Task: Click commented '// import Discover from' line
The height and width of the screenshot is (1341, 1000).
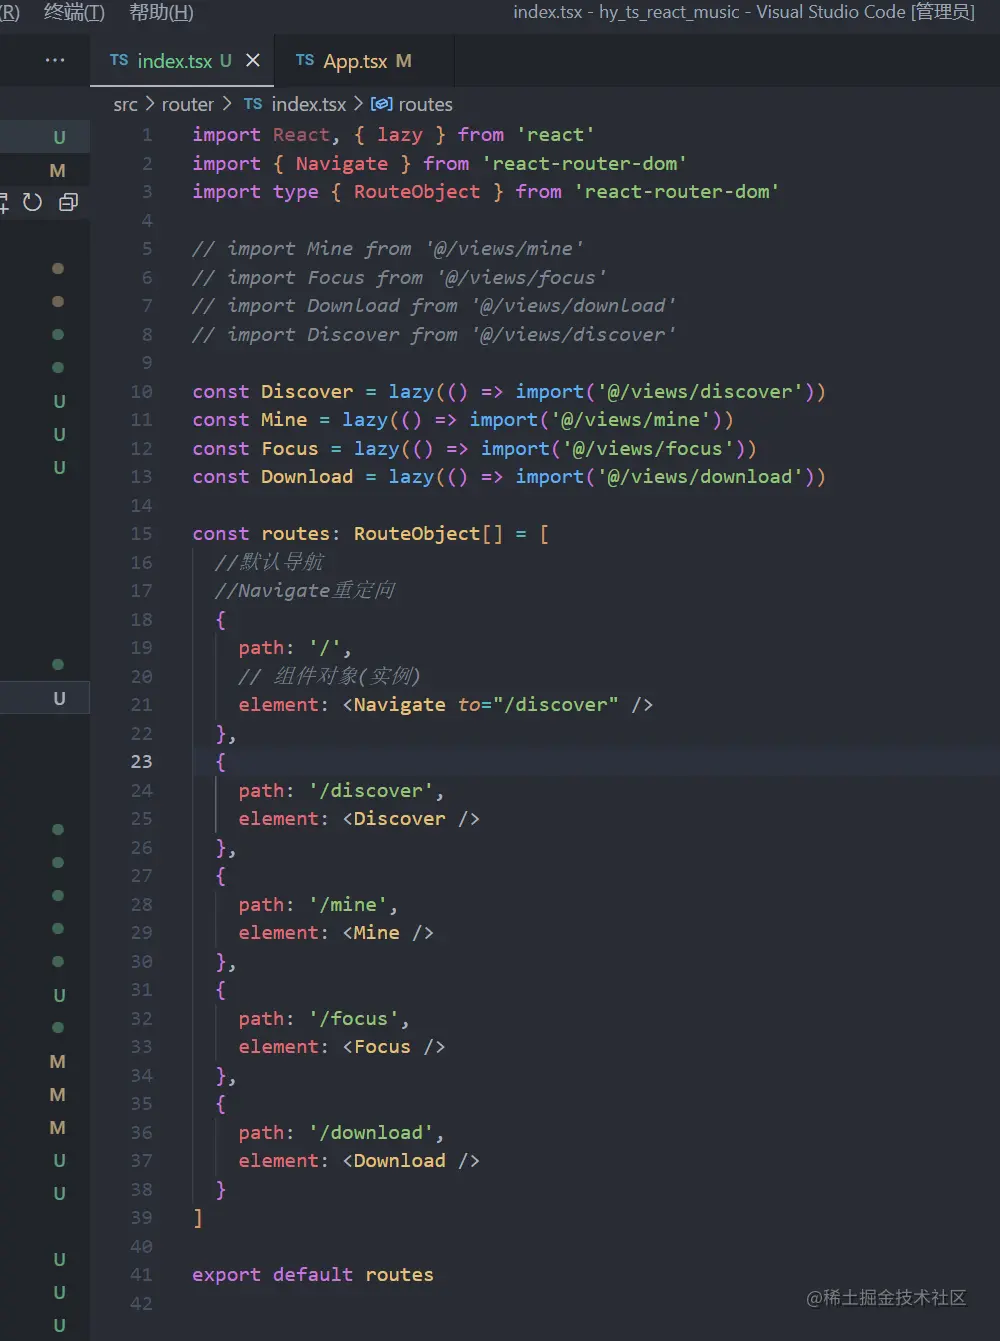Action: [434, 335]
